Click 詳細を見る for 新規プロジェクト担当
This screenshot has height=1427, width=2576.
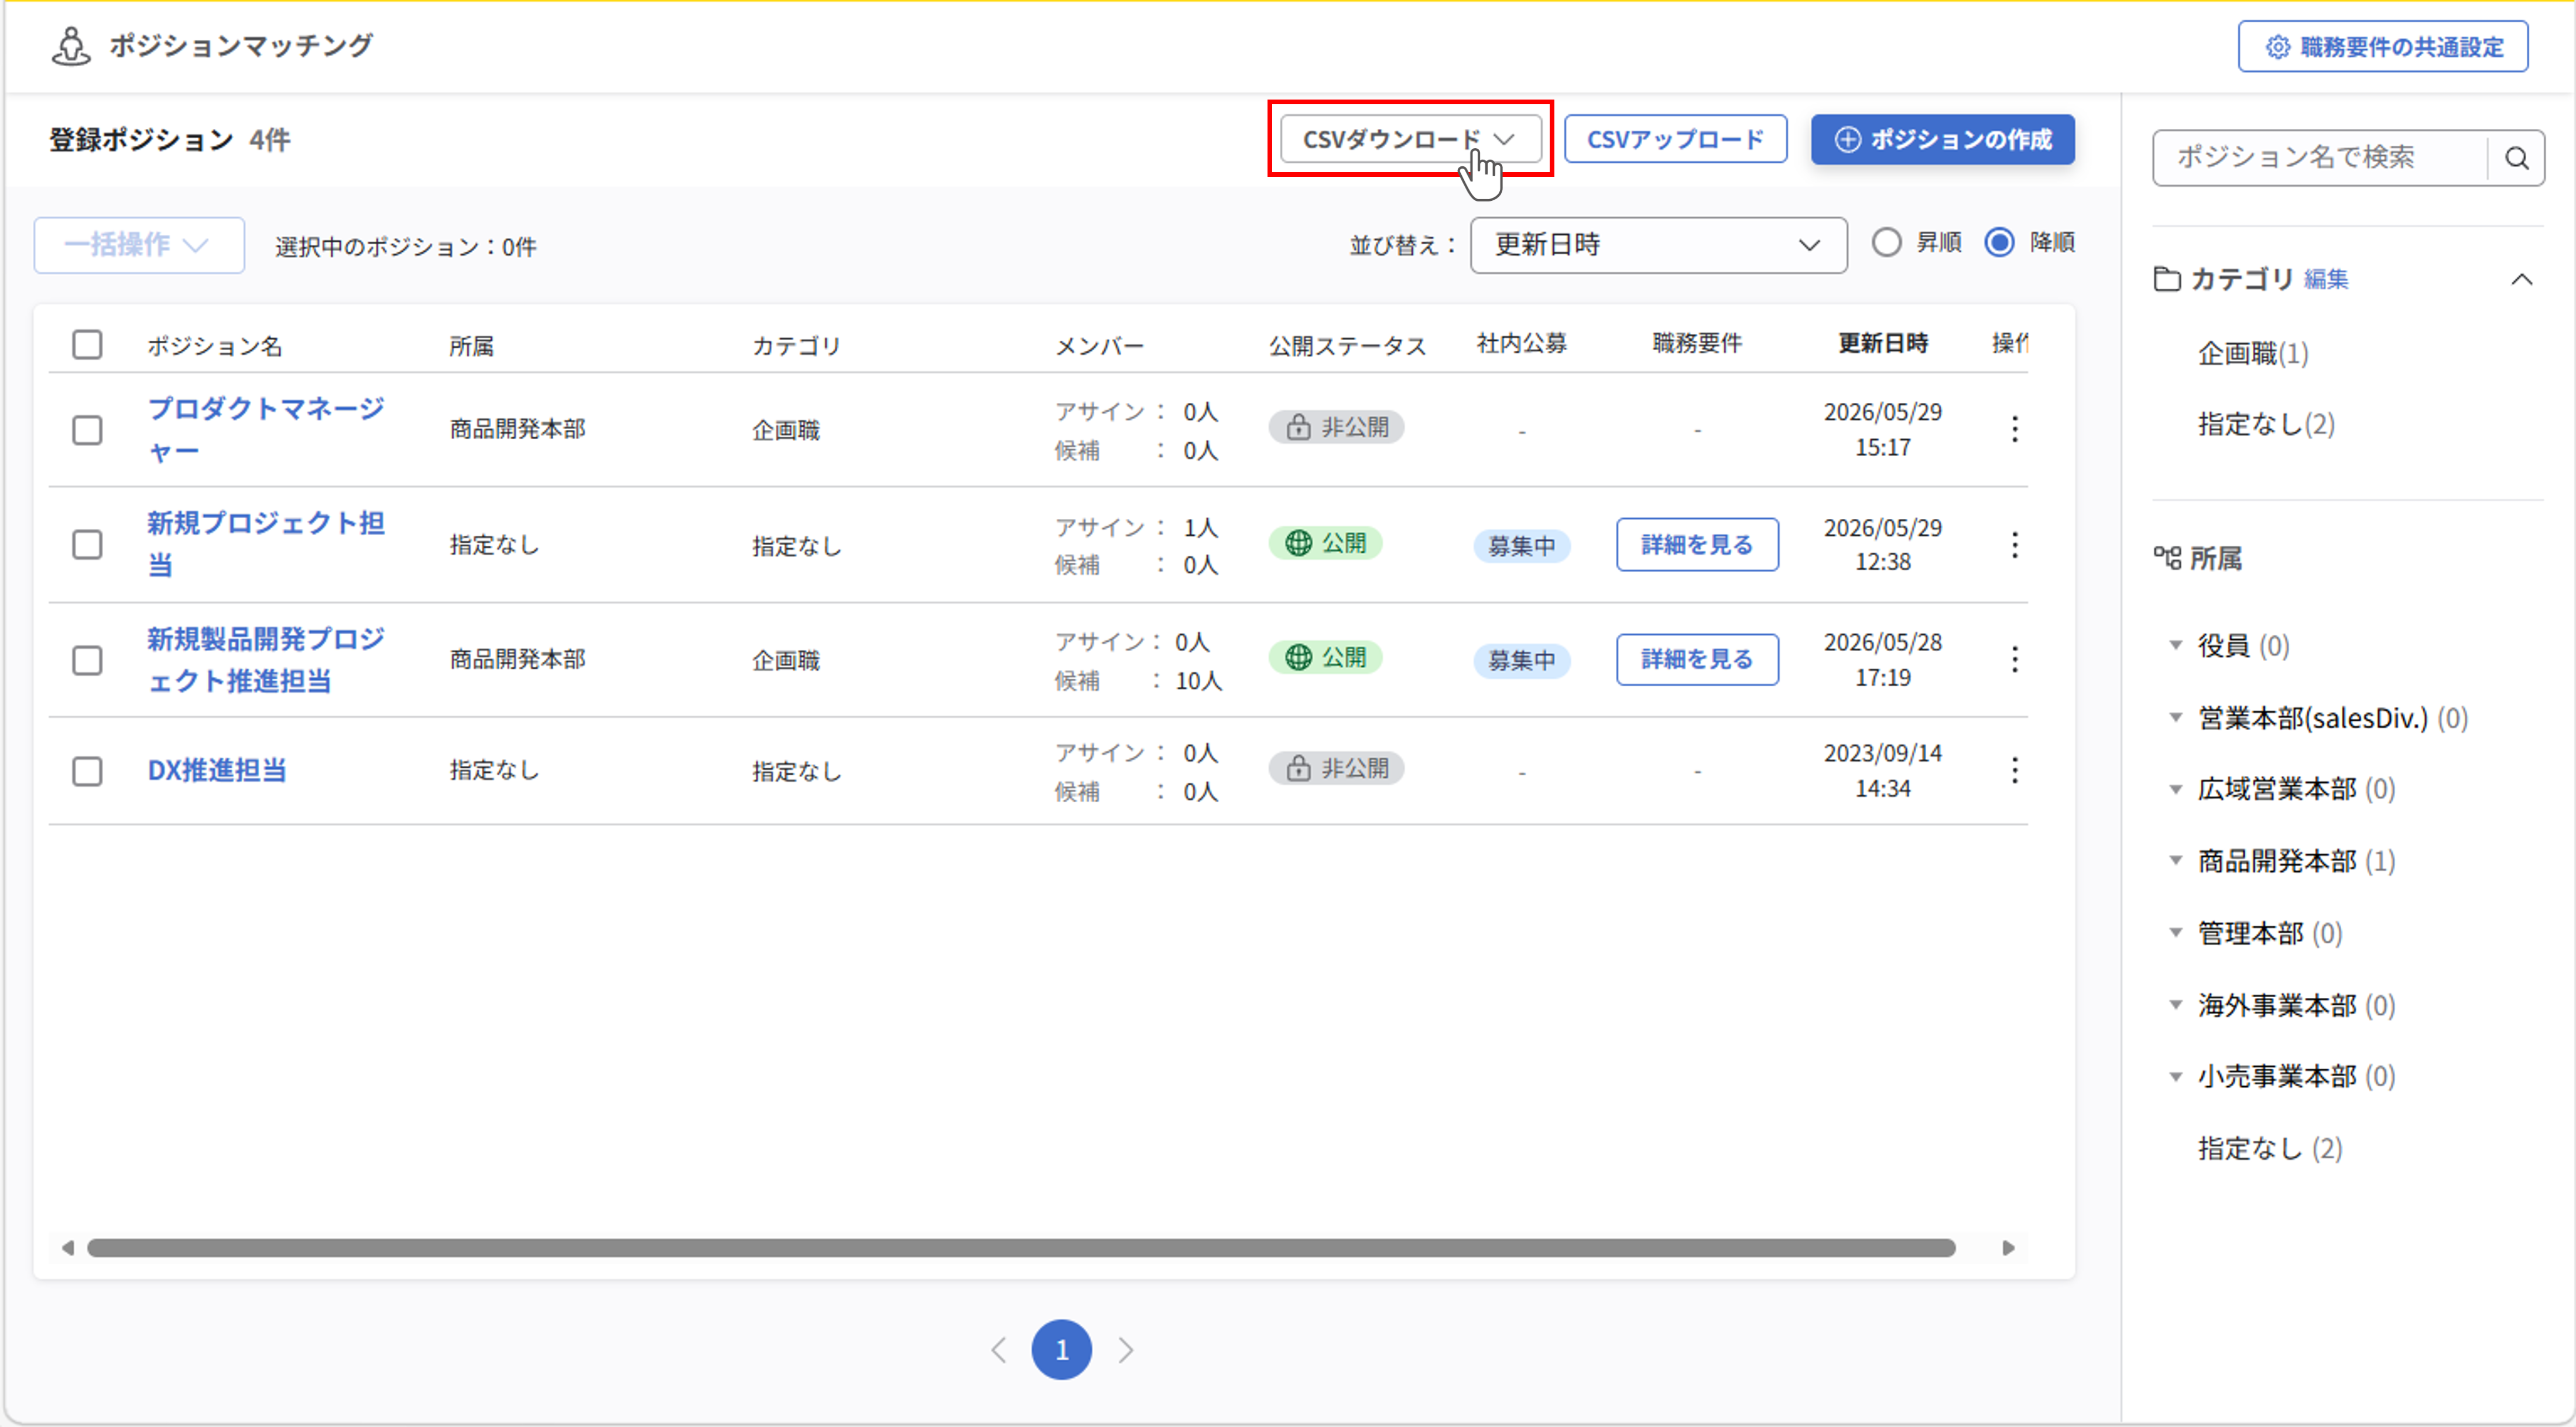[x=1697, y=545]
